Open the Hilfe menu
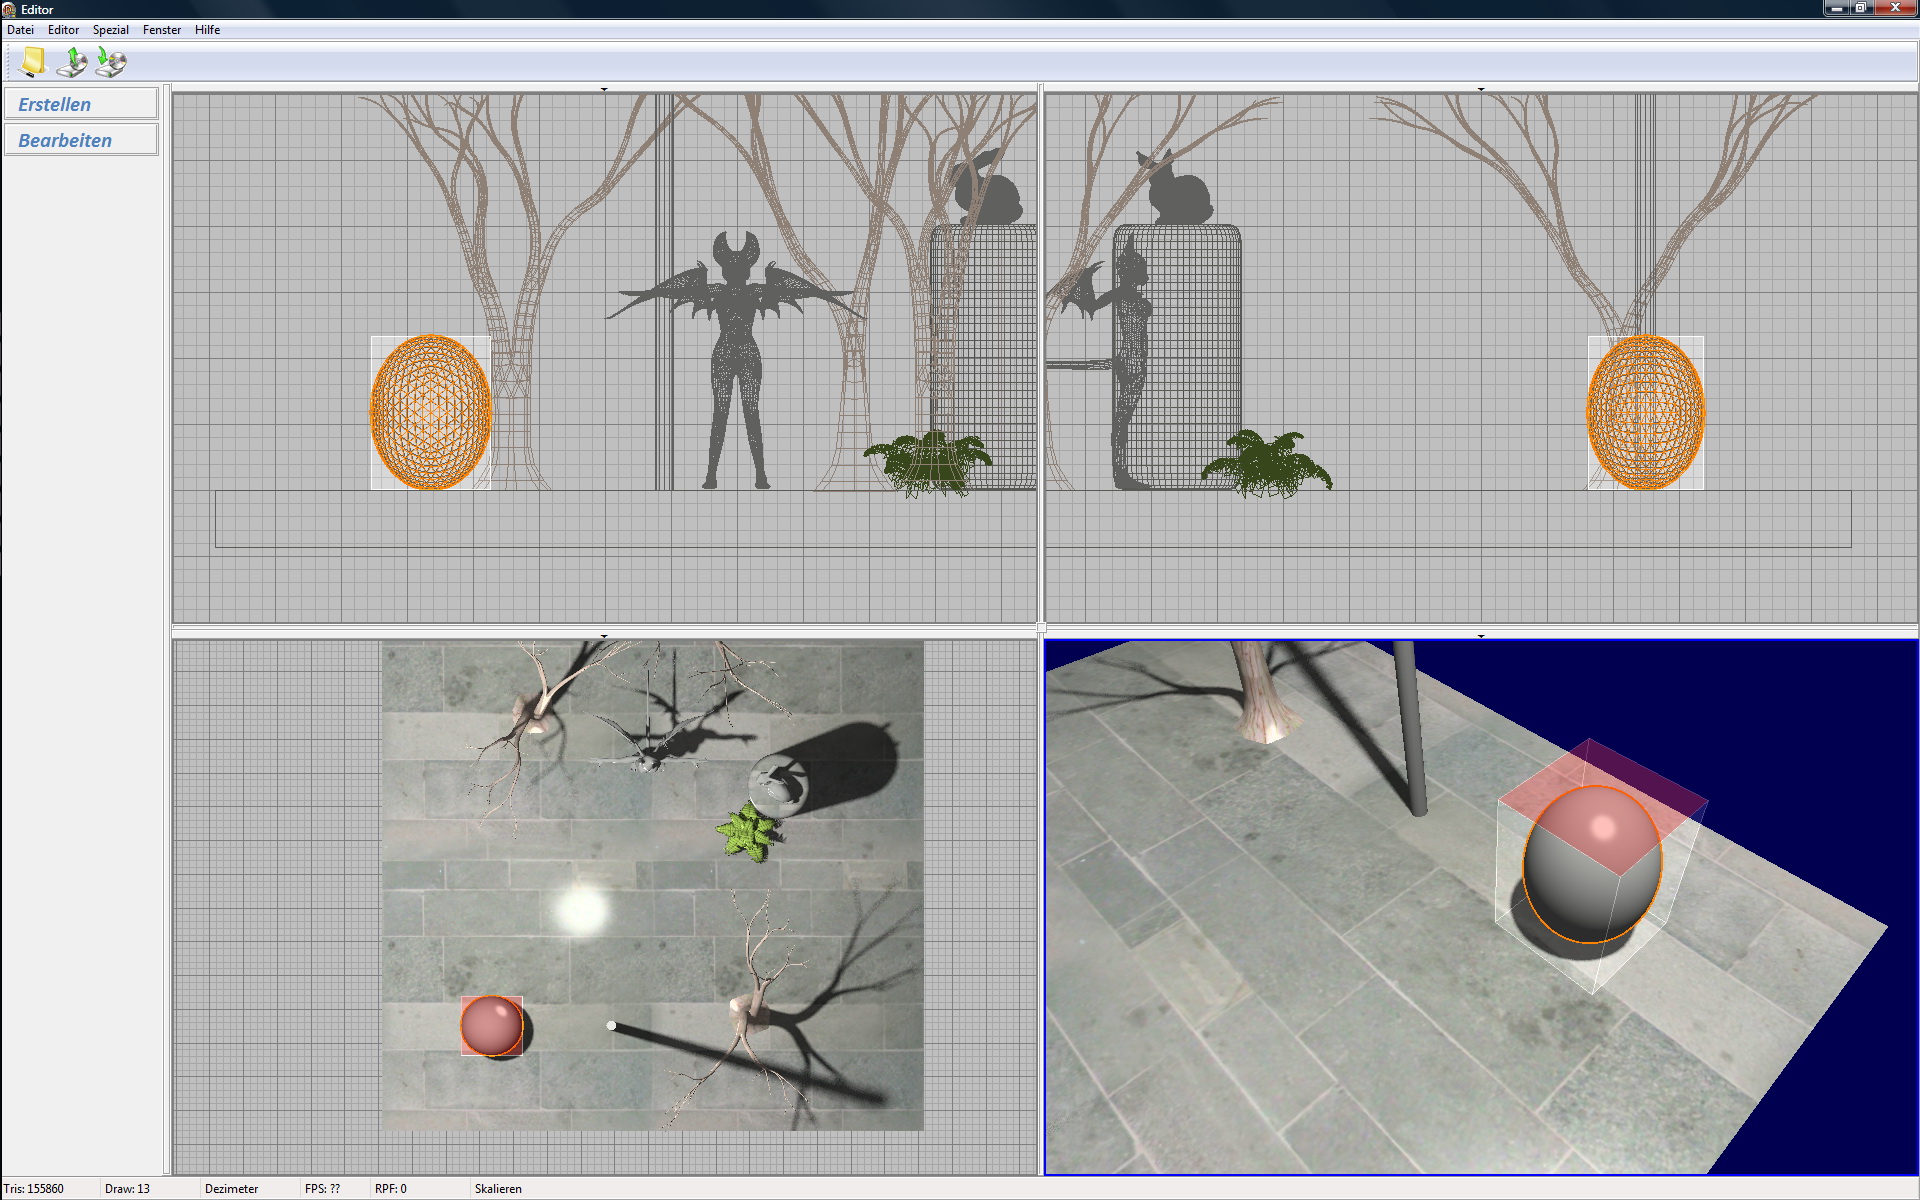This screenshot has width=1920, height=1200. [x=207, y=30]
